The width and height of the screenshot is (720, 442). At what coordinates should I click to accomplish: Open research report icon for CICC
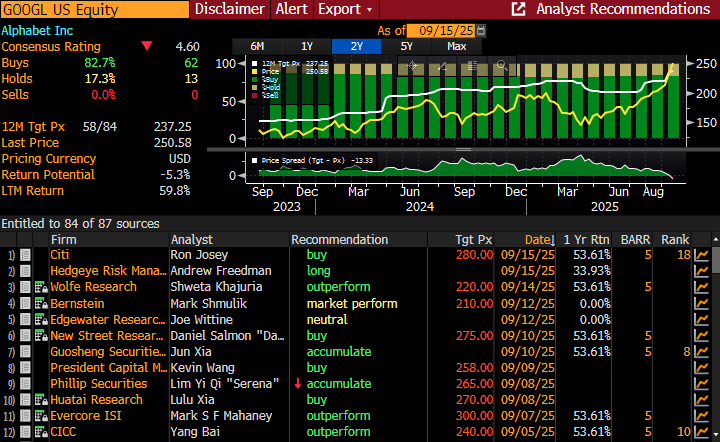(x=41, y=432)
